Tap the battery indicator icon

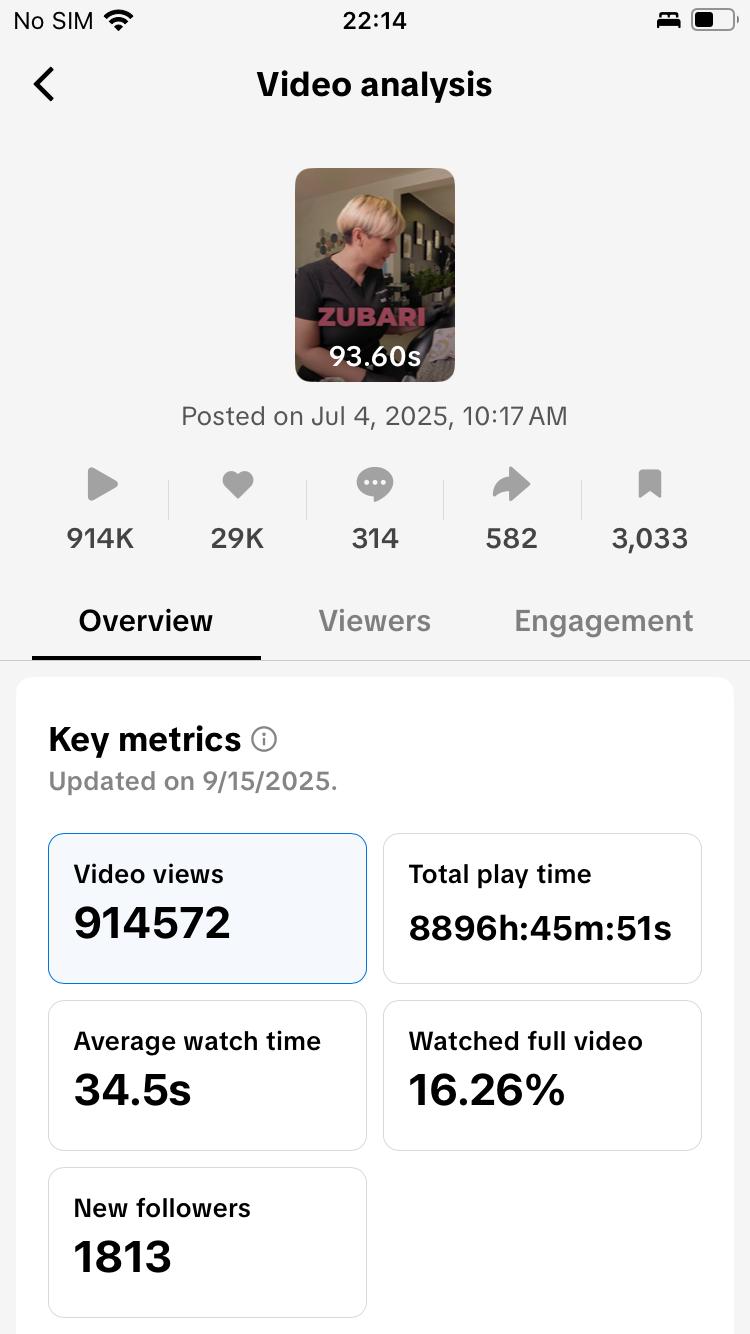click(713, 20)
